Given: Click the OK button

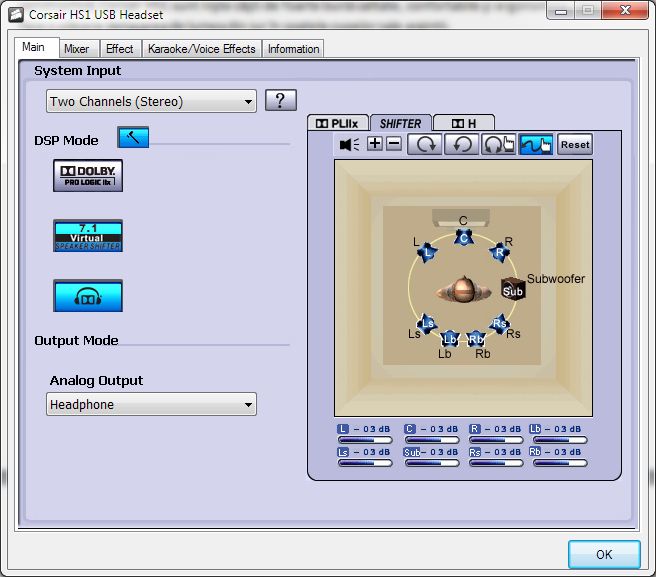Looking at the screenshot, I should 603,554.
